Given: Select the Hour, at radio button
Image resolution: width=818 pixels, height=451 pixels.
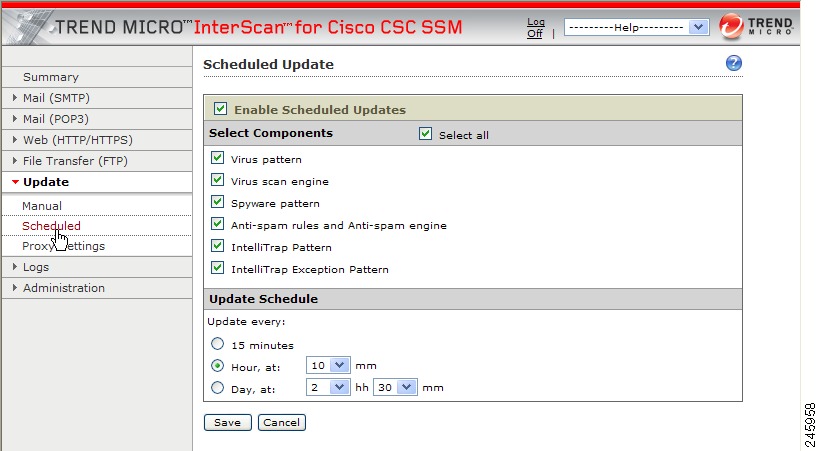Looking at the screenshot, I should tap(218, 365).
